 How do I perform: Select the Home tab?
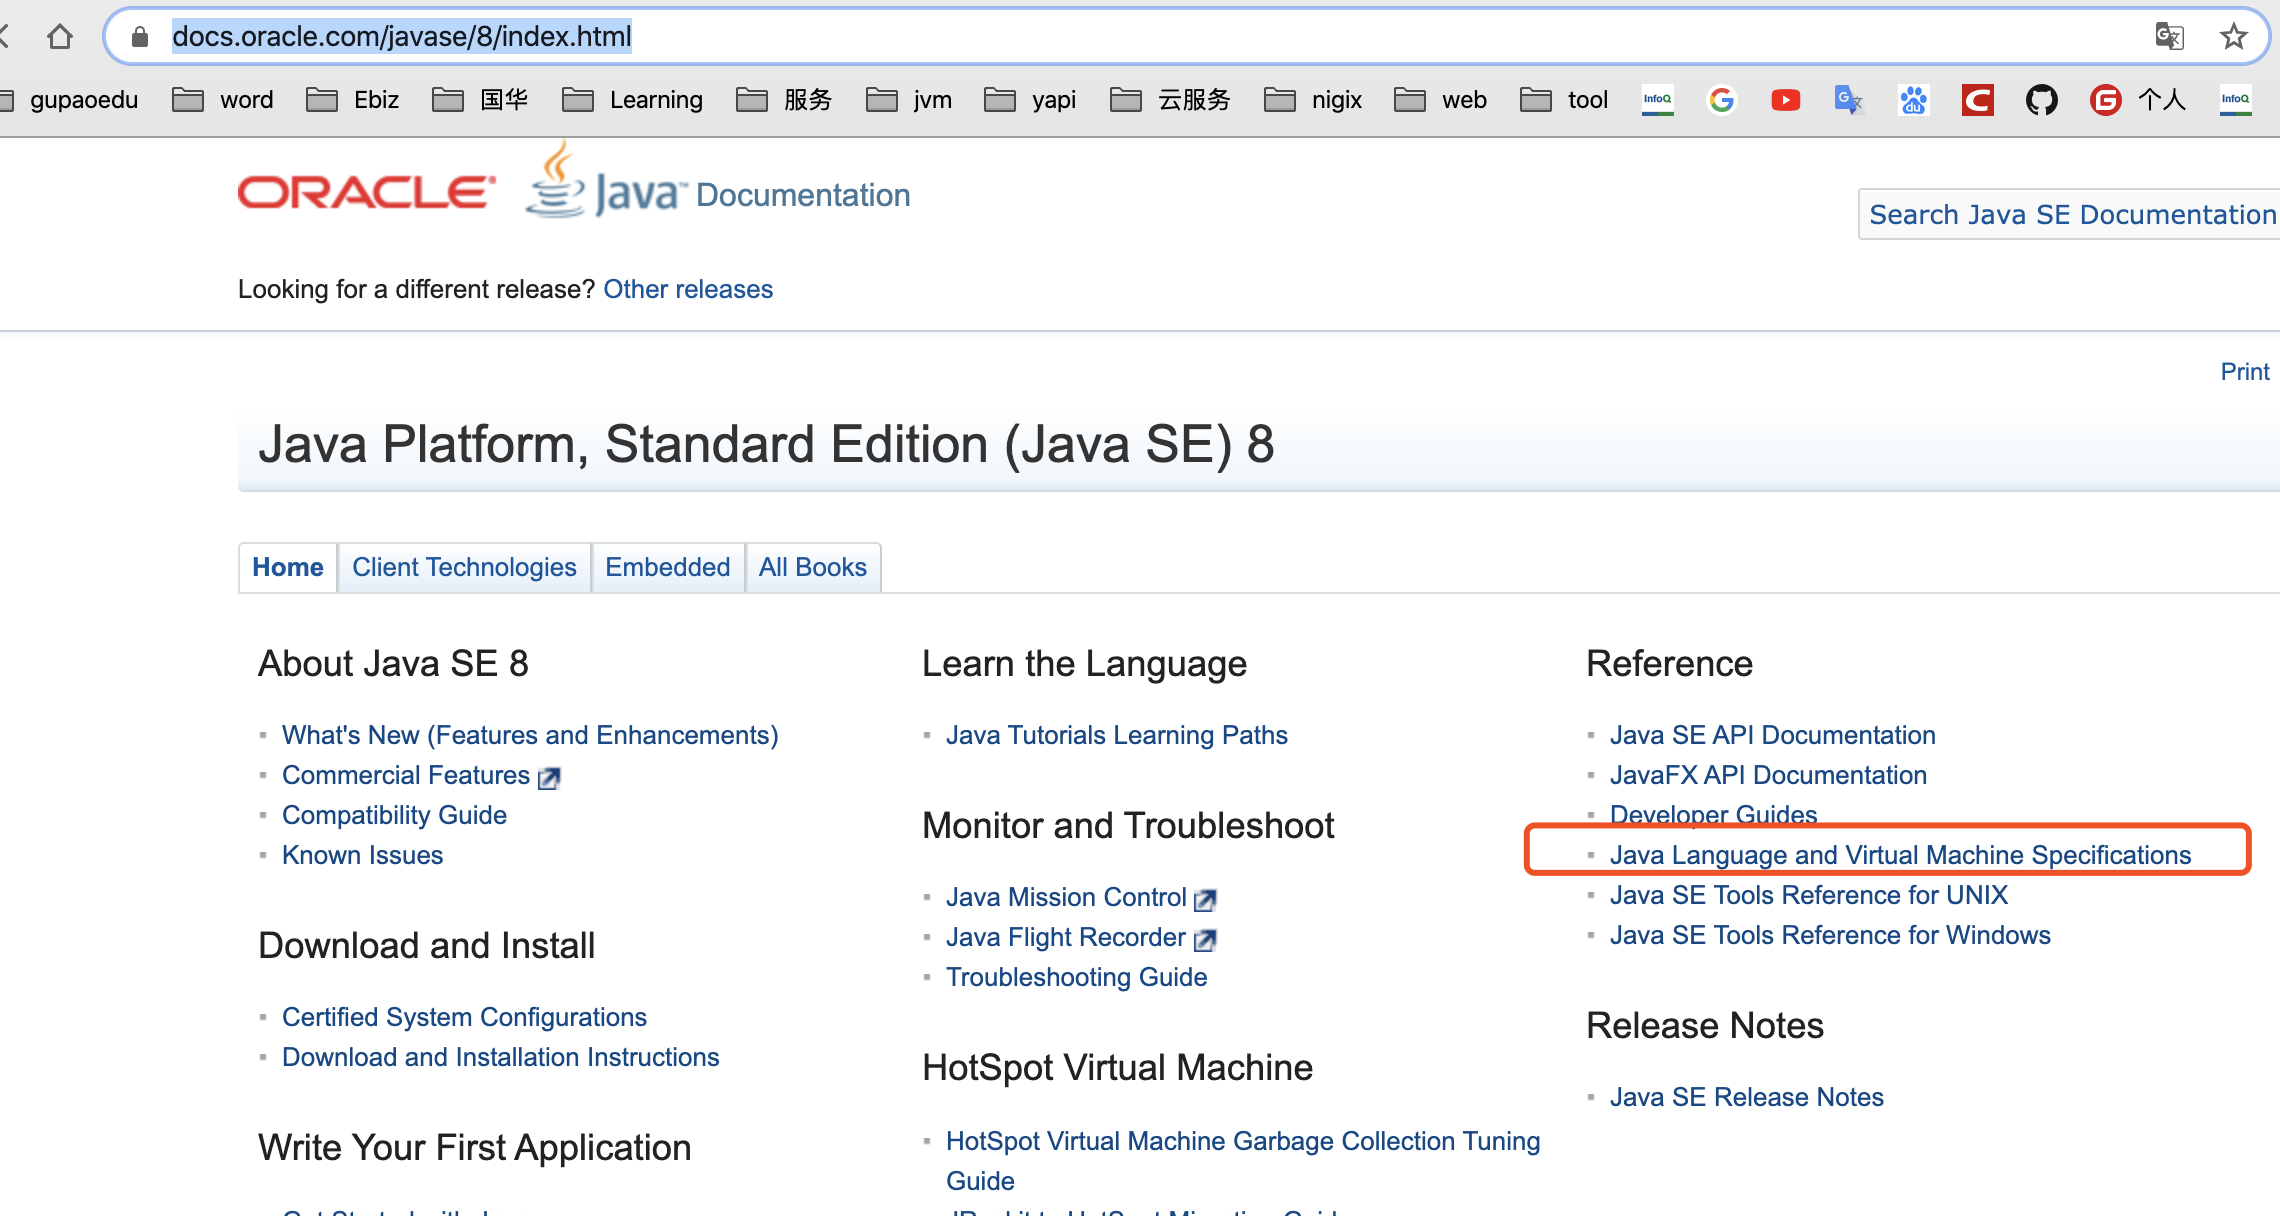coord(288,568)
